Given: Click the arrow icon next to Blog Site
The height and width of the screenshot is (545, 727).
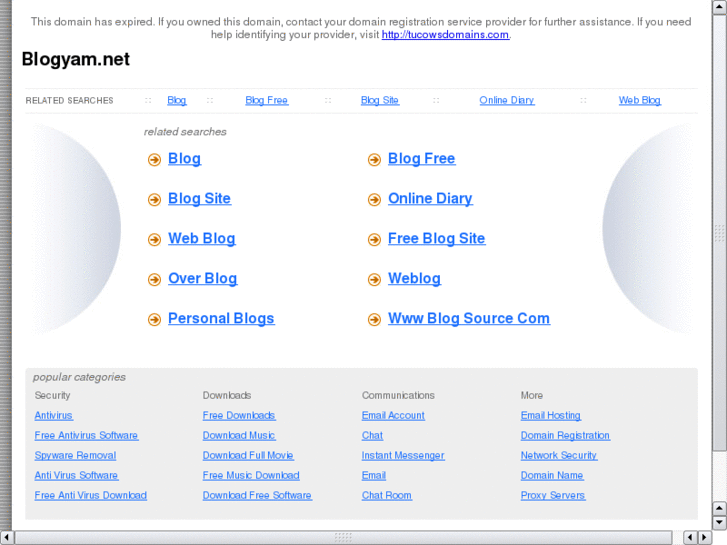Looking at the screenshot, I should tap(154, 200).
